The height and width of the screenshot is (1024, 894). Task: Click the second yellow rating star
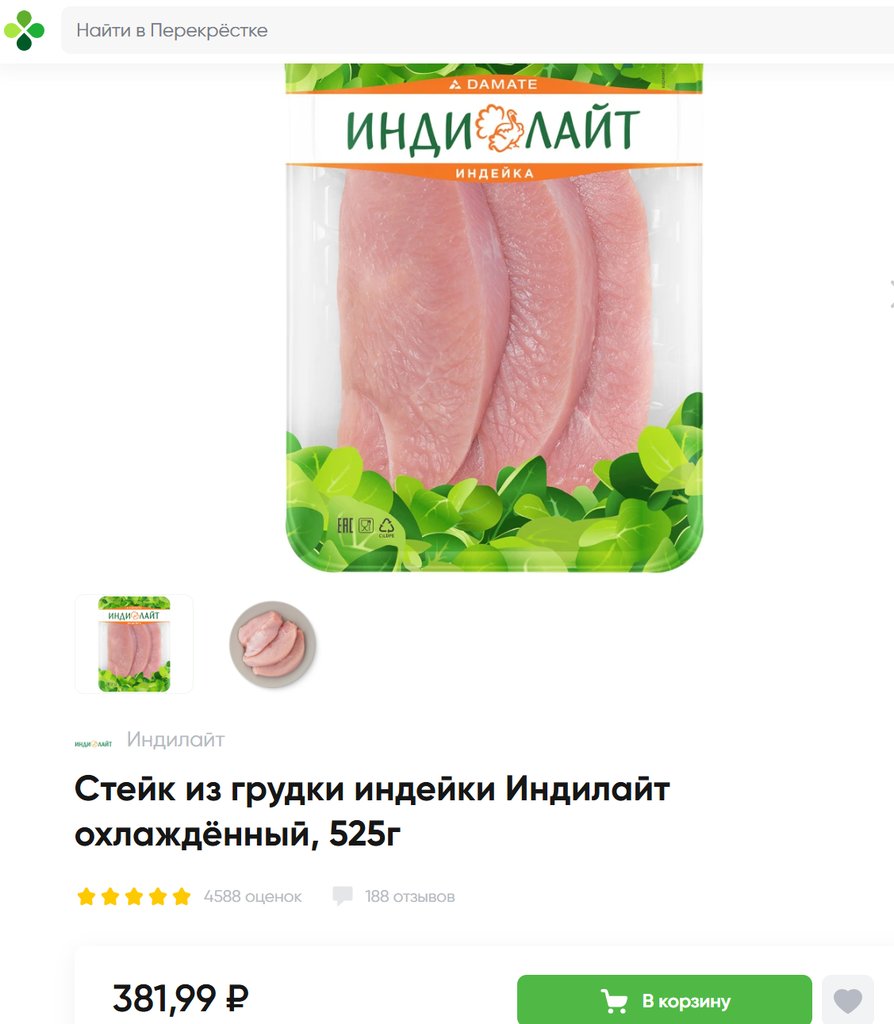110,896
